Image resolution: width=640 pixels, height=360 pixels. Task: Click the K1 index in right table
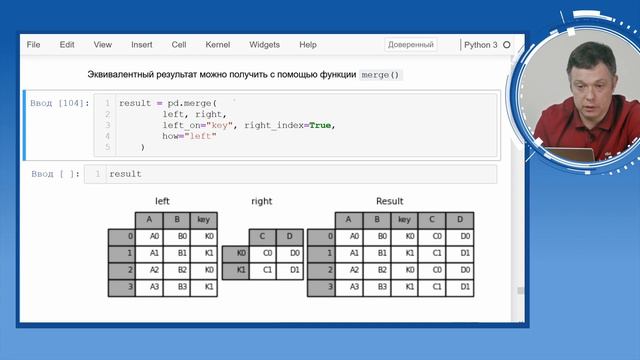click(236, 270)
